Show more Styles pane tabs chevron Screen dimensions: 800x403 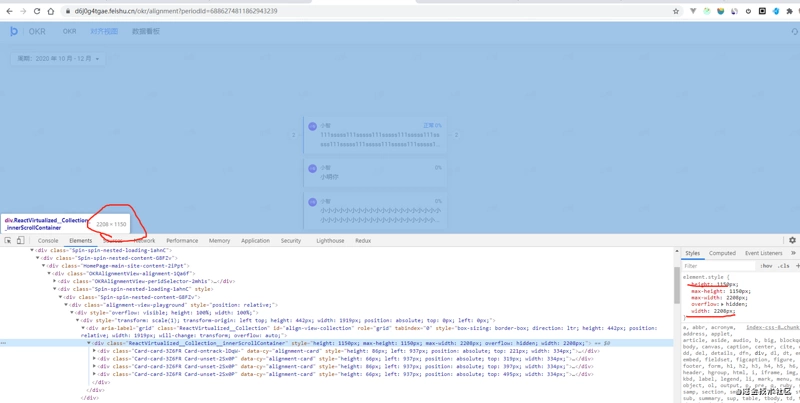(x=793, y=253)
